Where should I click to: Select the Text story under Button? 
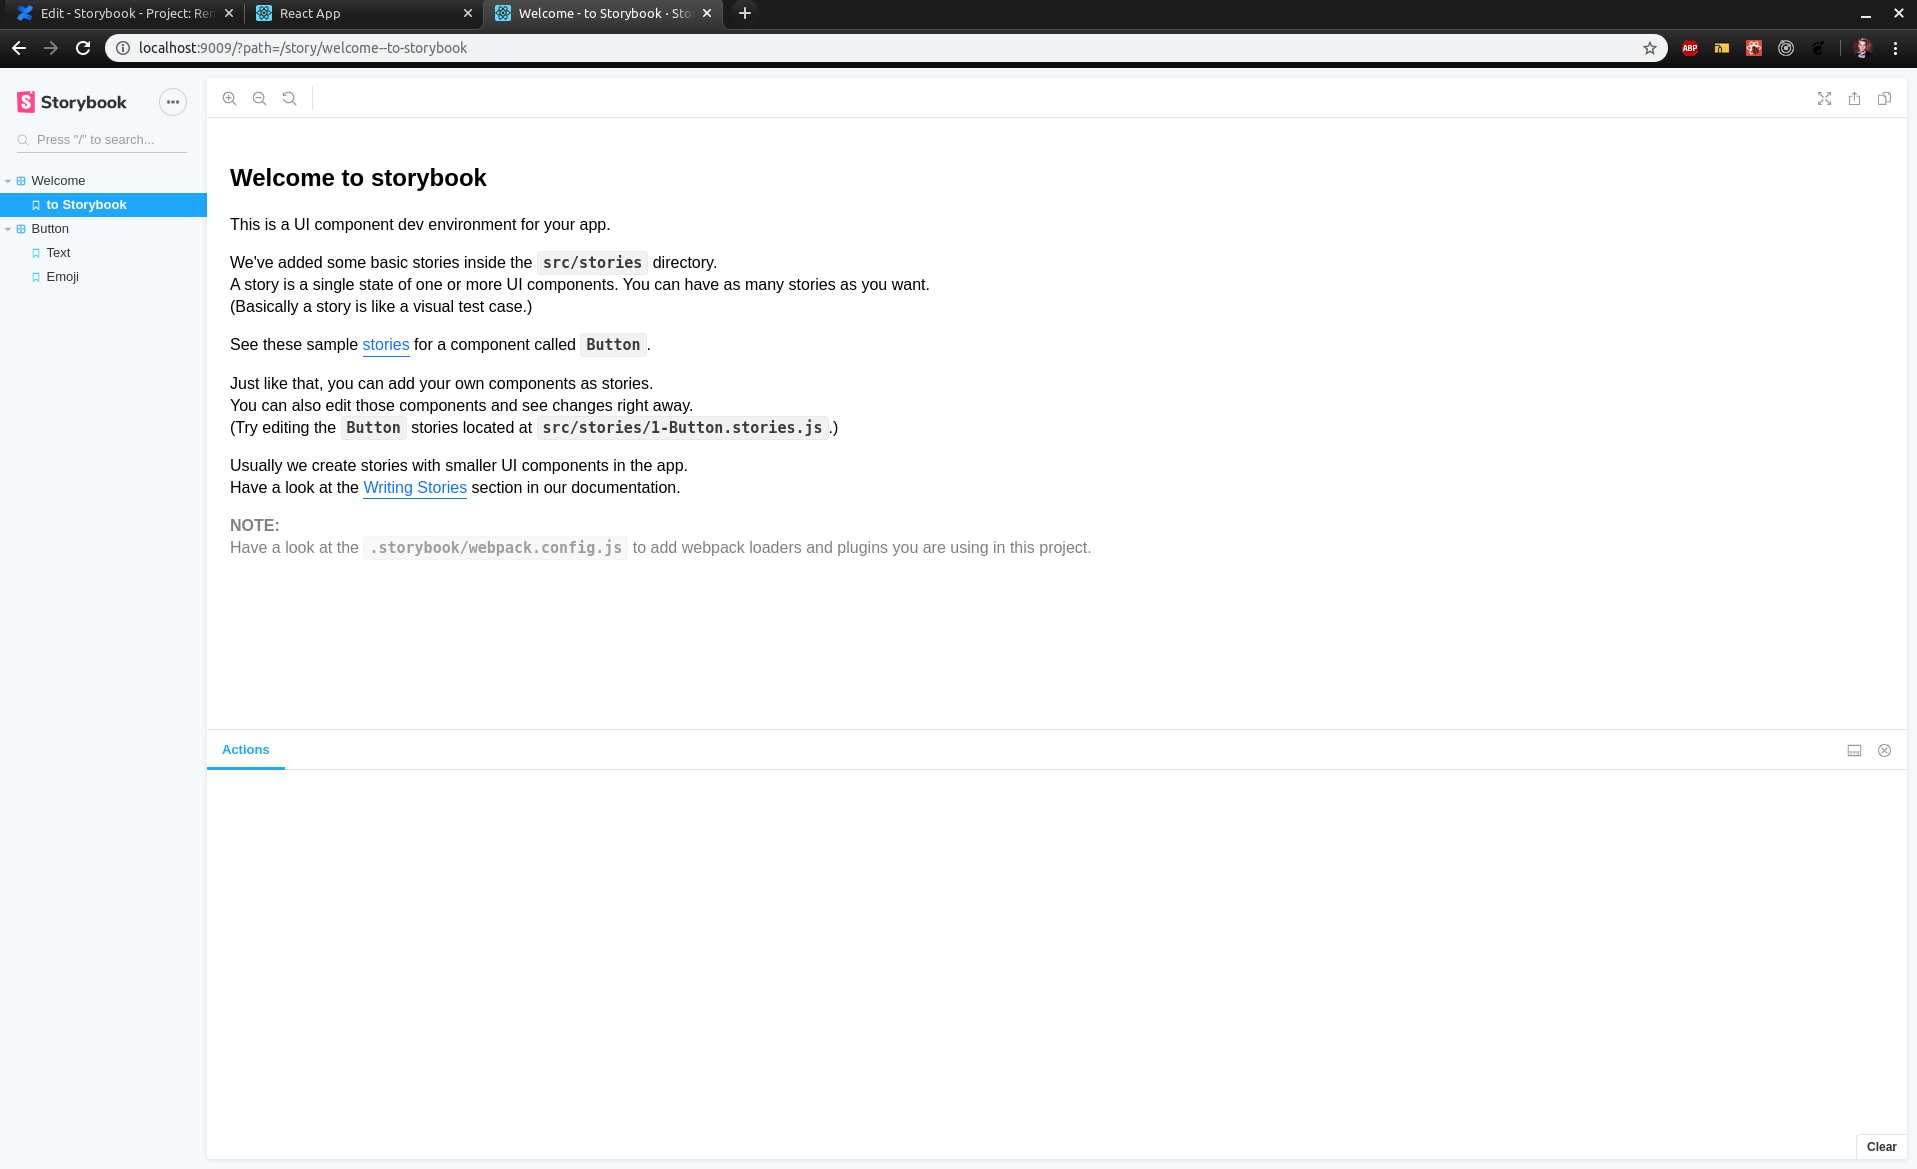pyautogui.click(x=58, y=253)
